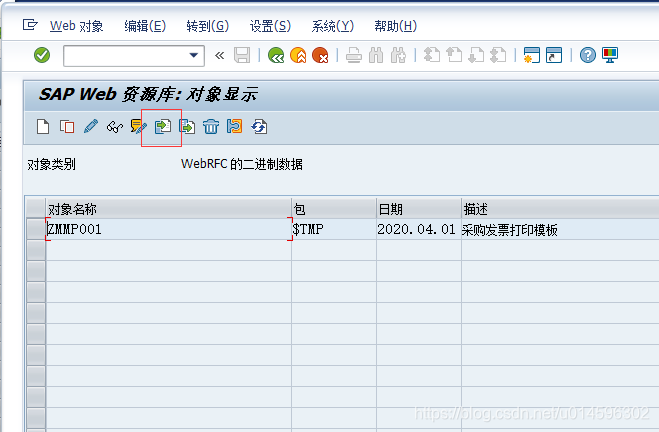Click the Delete trash can icon
Viewport: 659px width, 432px height.
(211, 126)
